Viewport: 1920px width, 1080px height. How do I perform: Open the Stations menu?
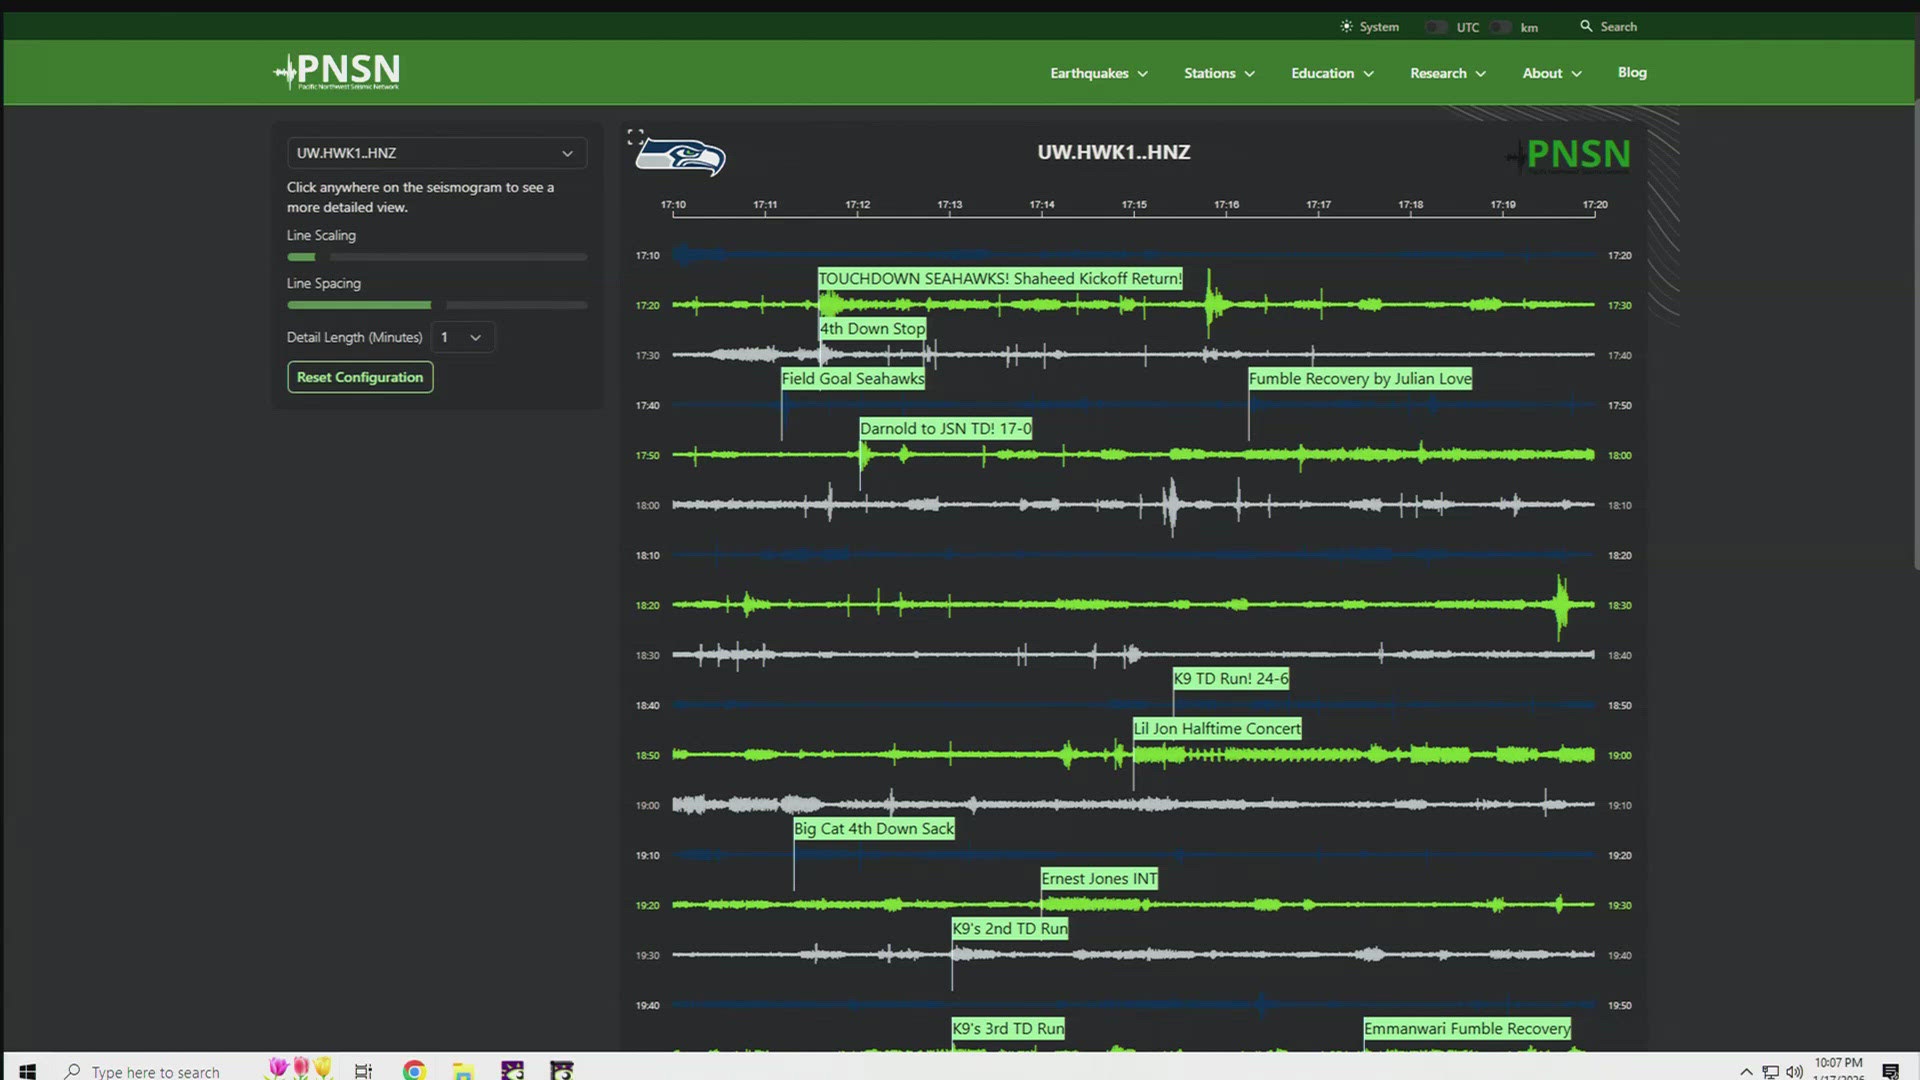(1218, 73)
